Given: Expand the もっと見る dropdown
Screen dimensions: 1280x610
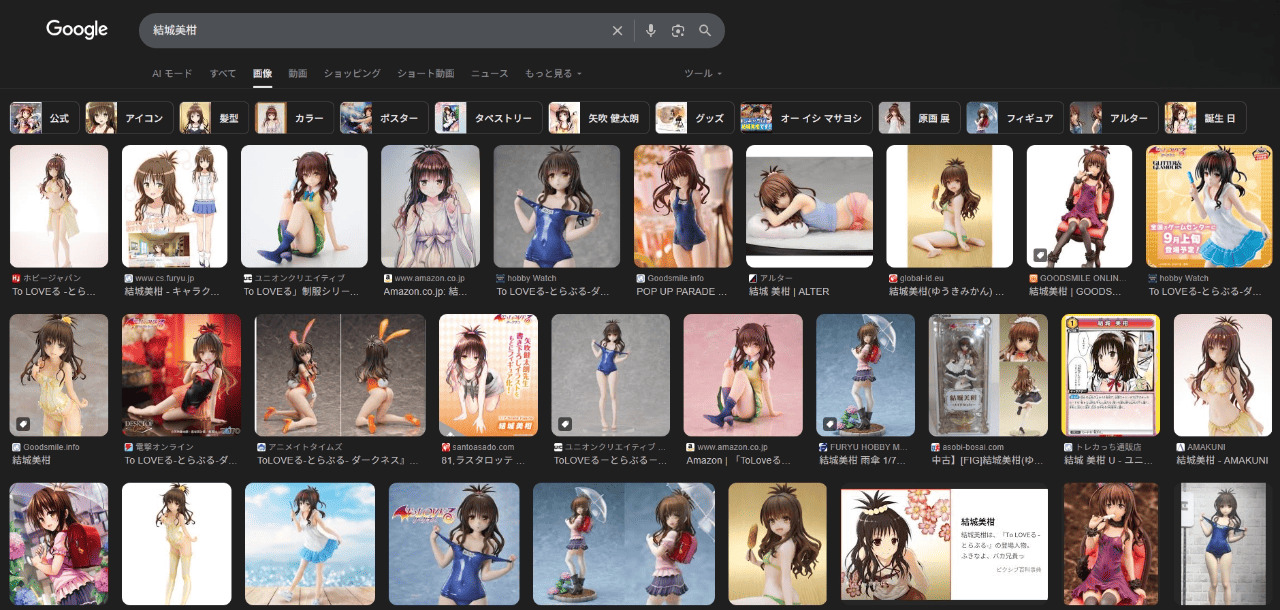Looking at the screenshot, I should tap(553, 74).
